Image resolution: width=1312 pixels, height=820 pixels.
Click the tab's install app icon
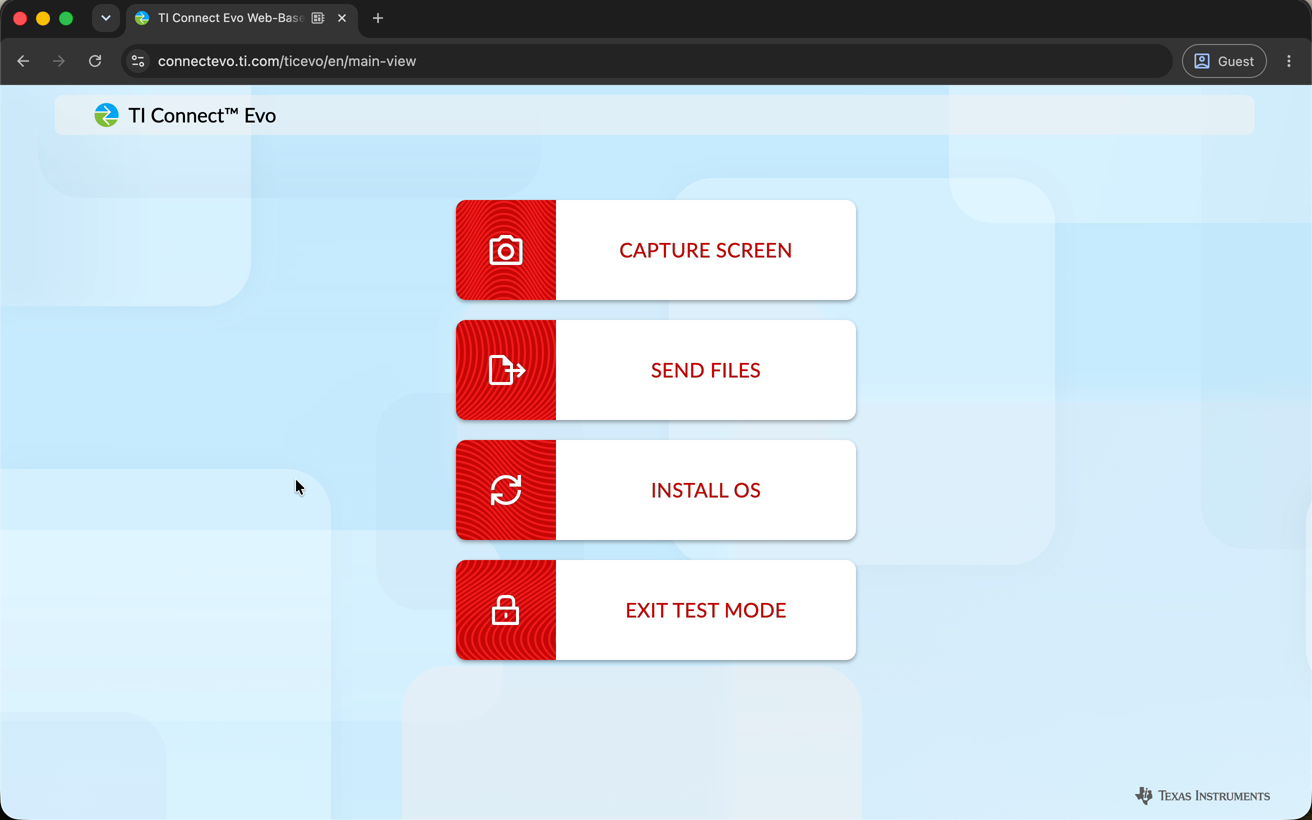(x=318, y=18)
